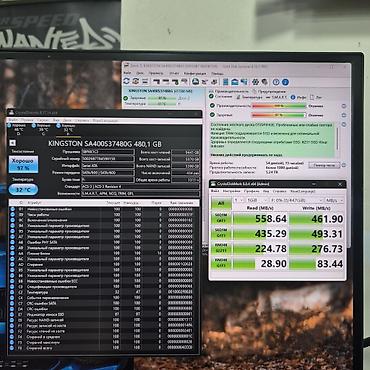Click the blue status circle of row E7 износа SSD
Screen dimensions: 370x370
coord(13,314)
